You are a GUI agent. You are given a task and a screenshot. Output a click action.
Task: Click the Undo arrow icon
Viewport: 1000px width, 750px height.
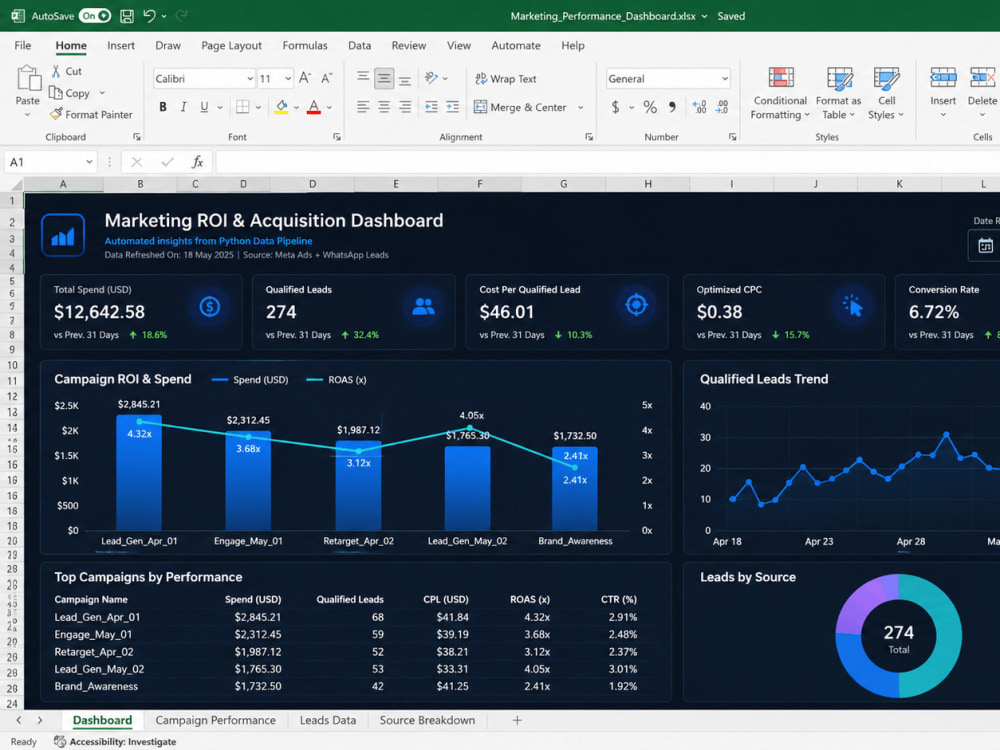[x=149, y=16]
